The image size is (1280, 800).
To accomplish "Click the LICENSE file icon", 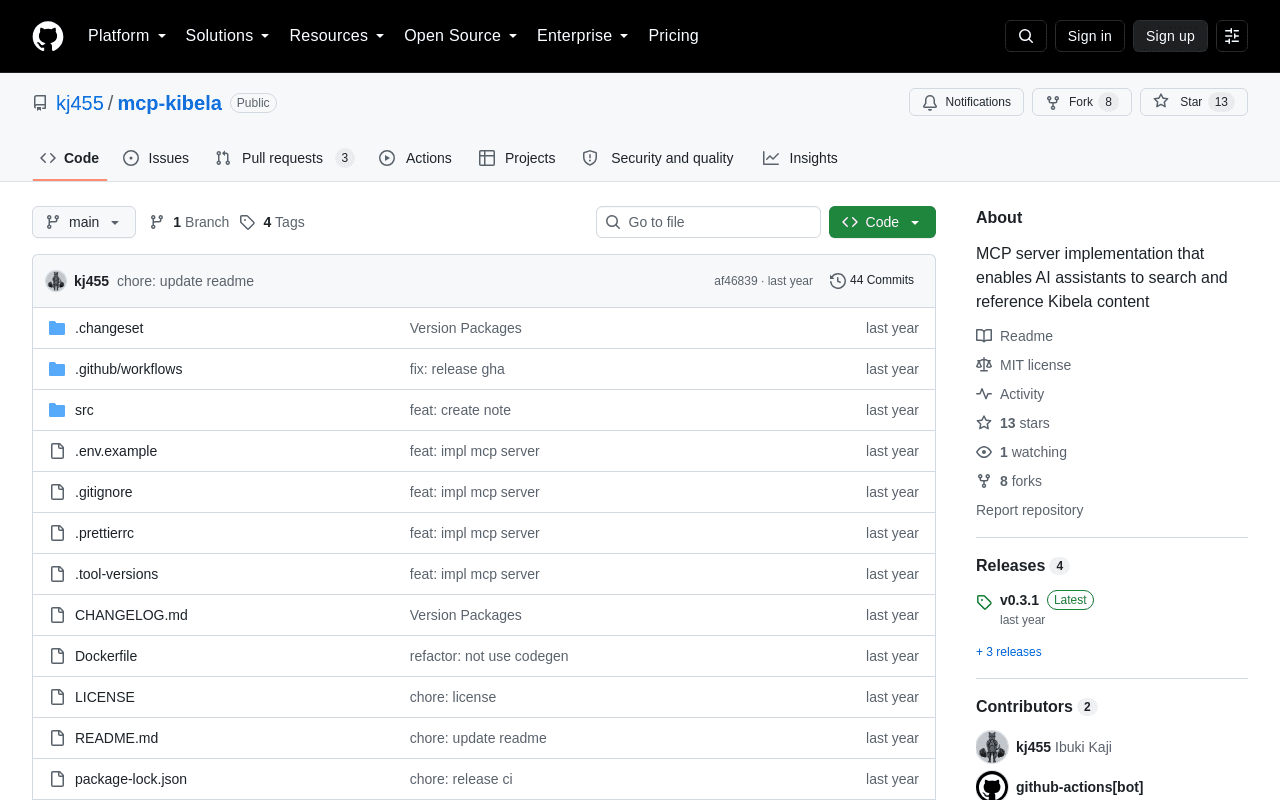I will (57, 697).
